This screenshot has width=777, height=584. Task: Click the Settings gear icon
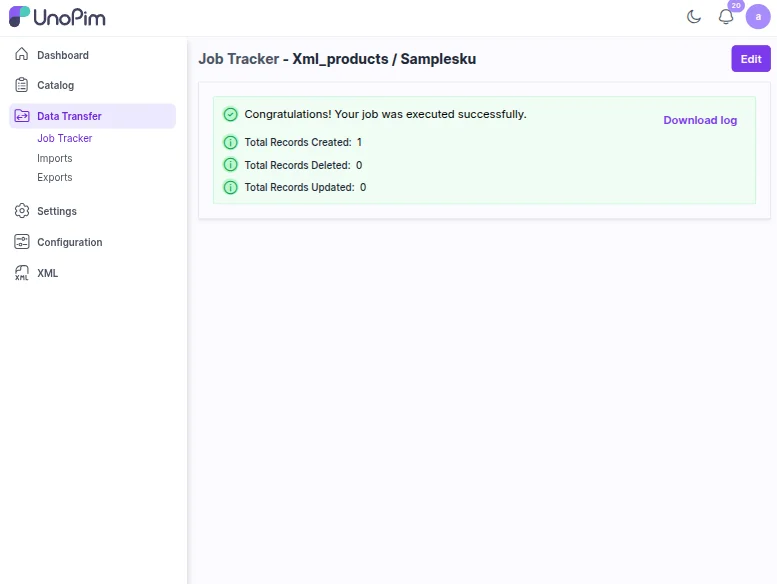[x=22, y=211]
